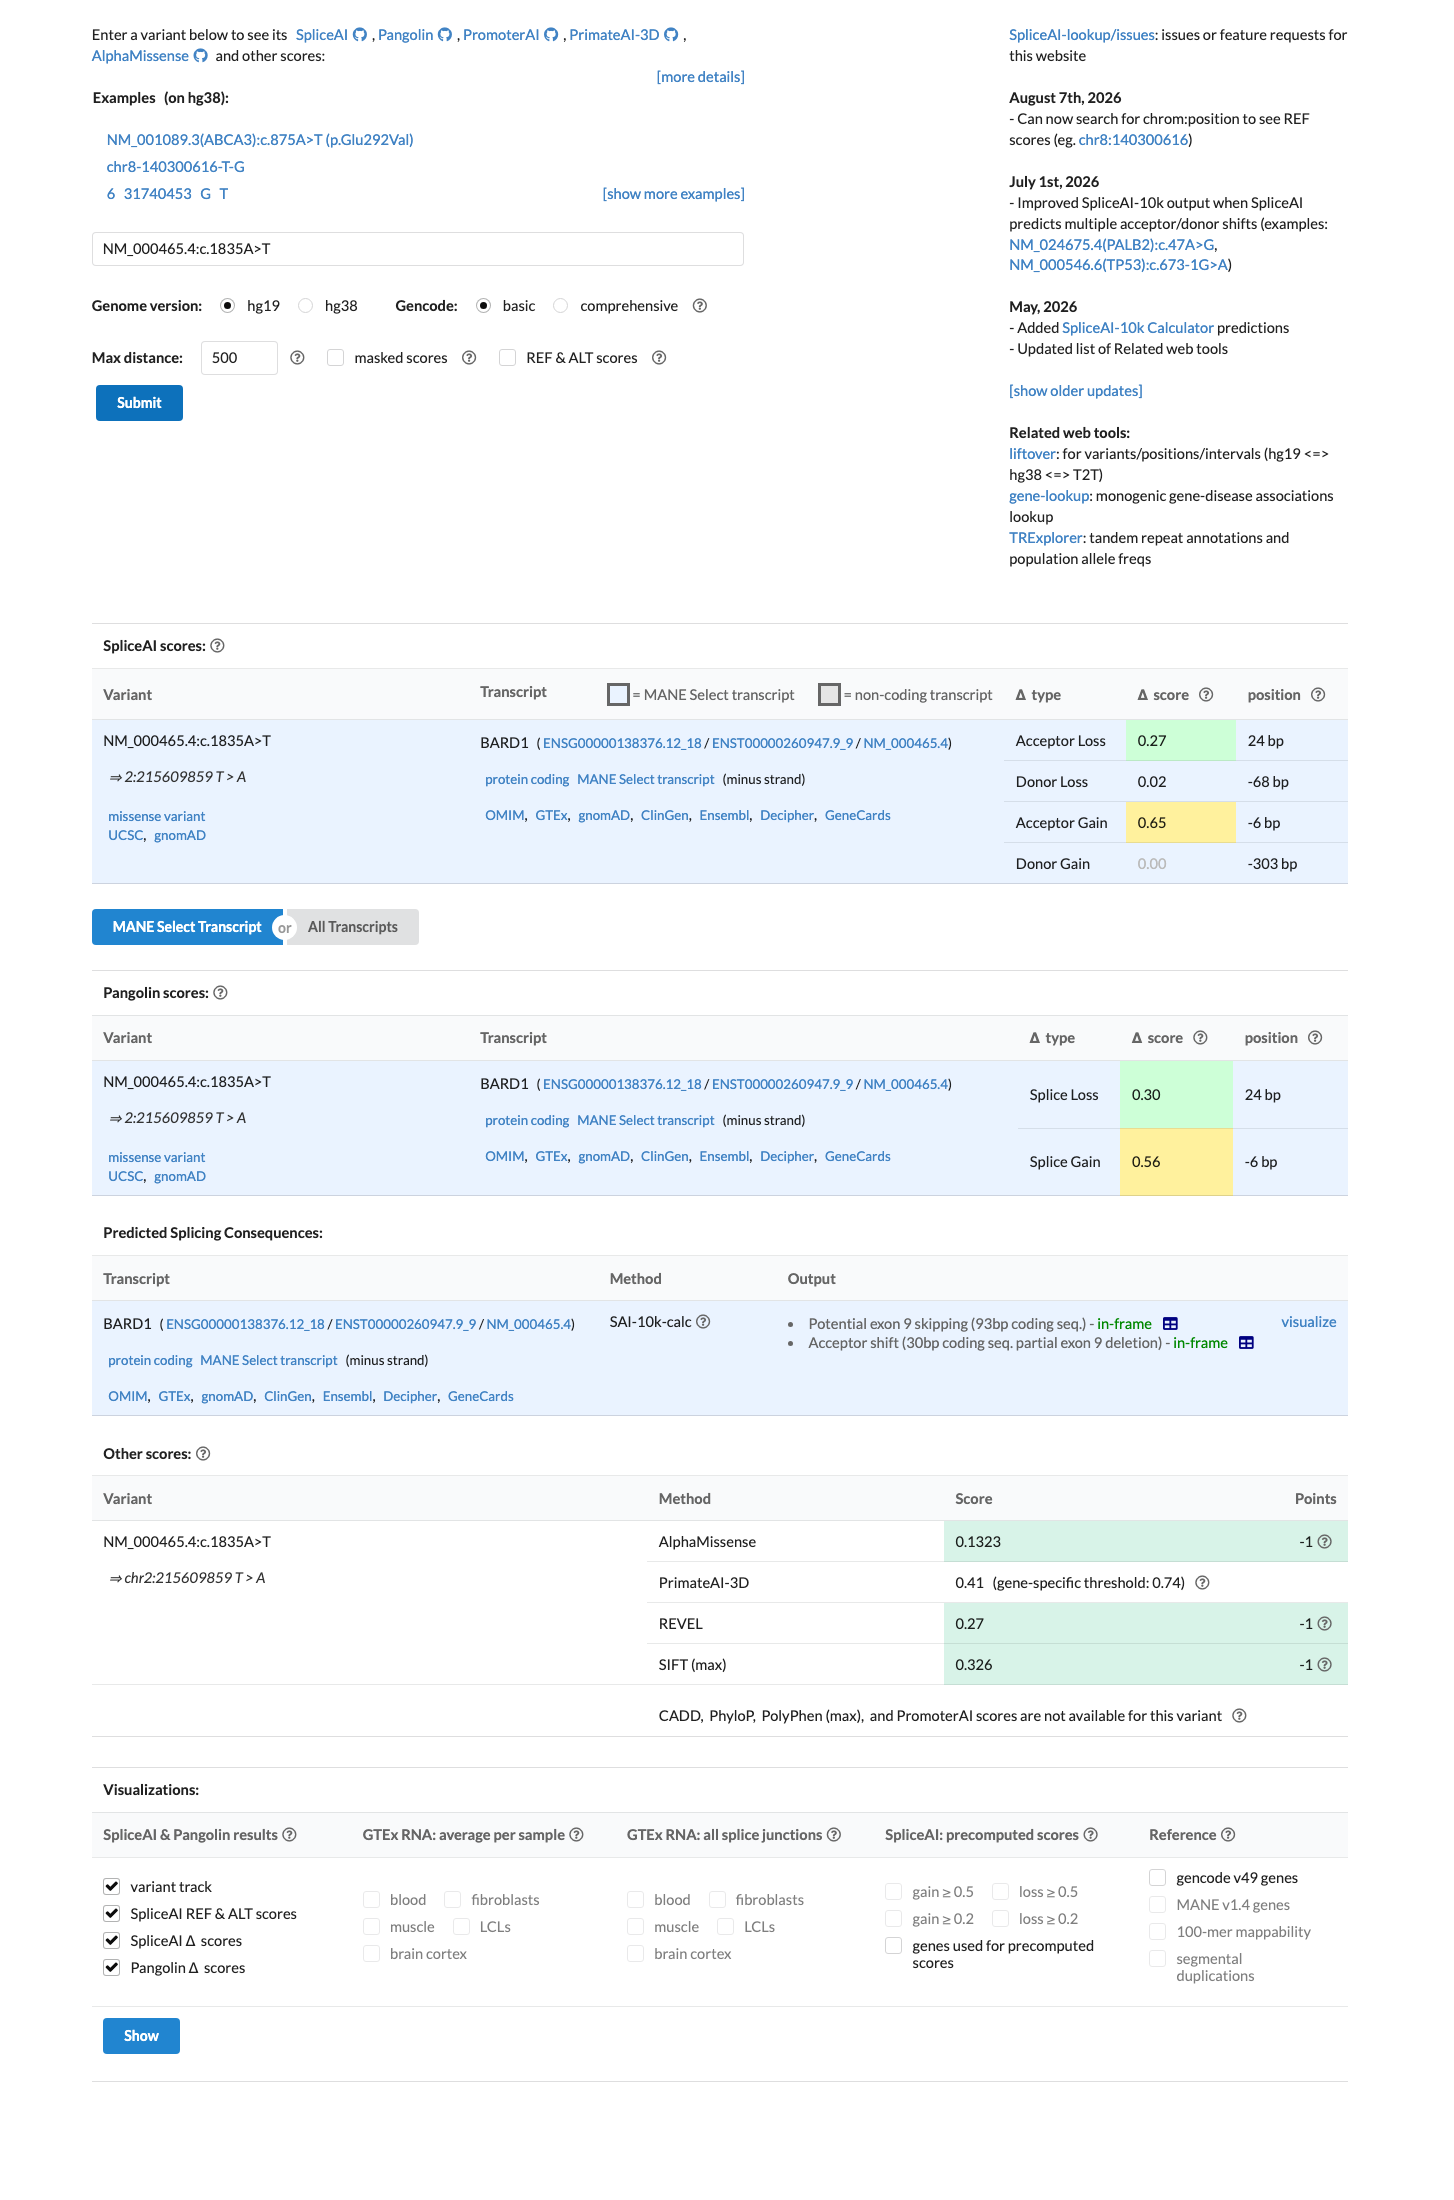
Task: Click help icon beside SpliceAI precomputed scores
Action: click(1091, 1835)
